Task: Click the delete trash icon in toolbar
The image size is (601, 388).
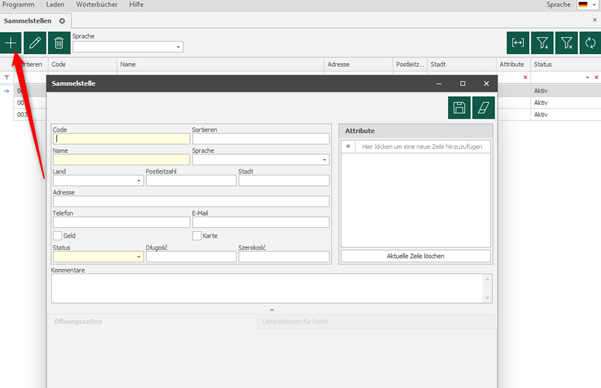Action: [59, 43]
